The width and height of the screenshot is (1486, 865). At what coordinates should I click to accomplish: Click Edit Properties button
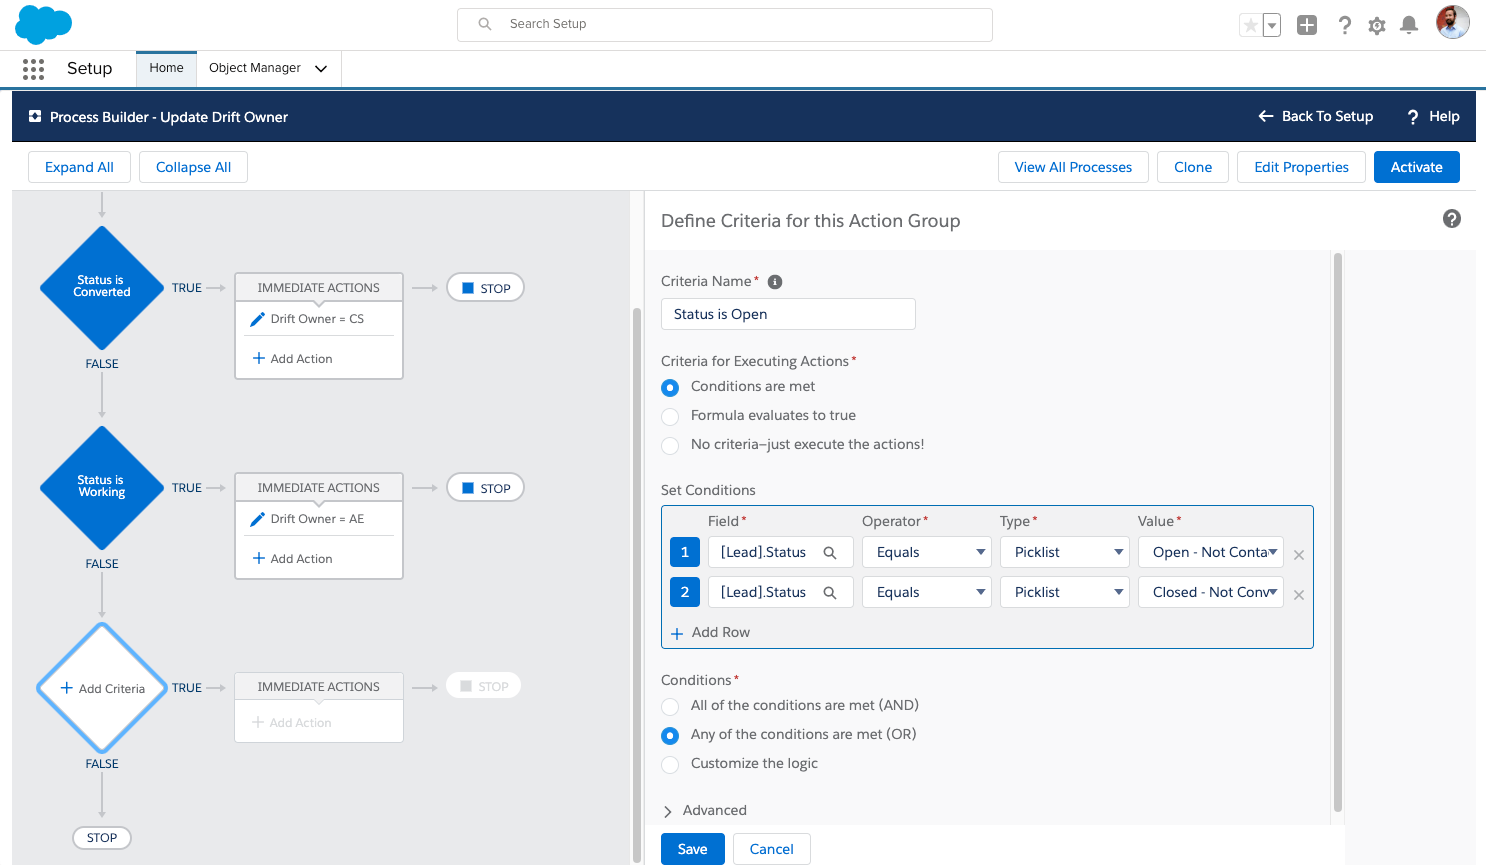click(1302, 167)
